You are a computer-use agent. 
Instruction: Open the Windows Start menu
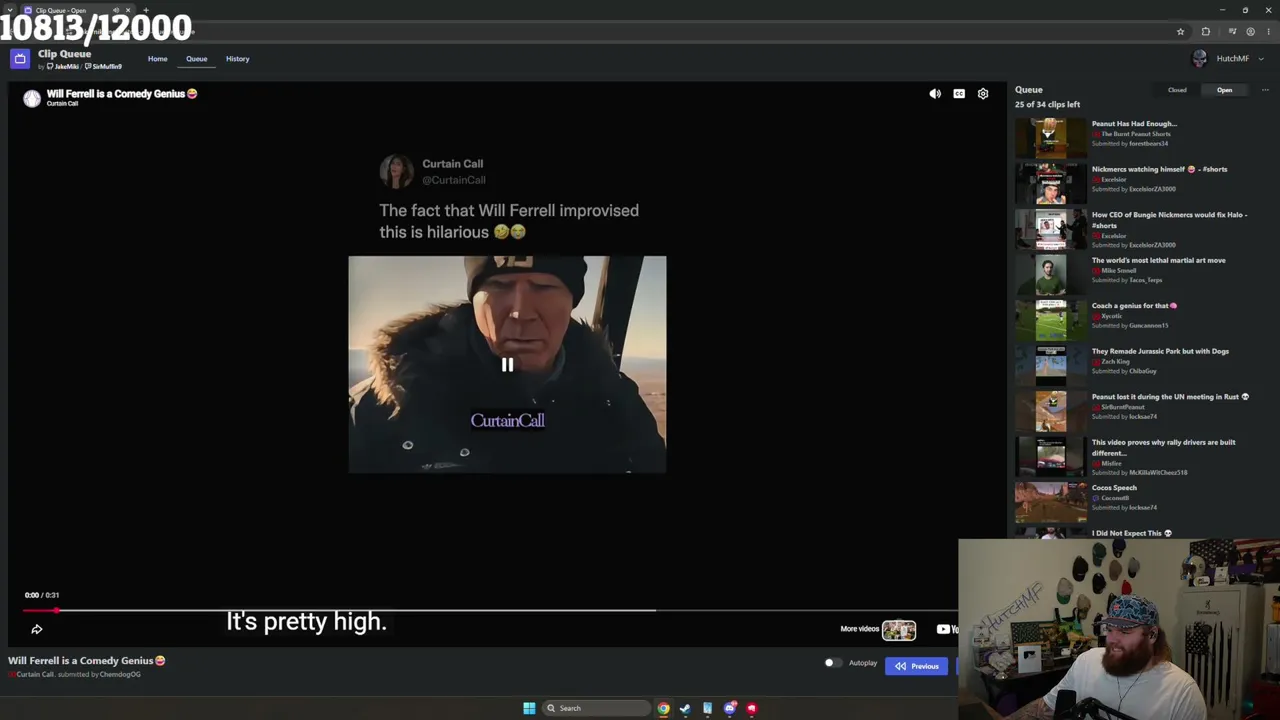pyautogui.click(x=529, y=708)
